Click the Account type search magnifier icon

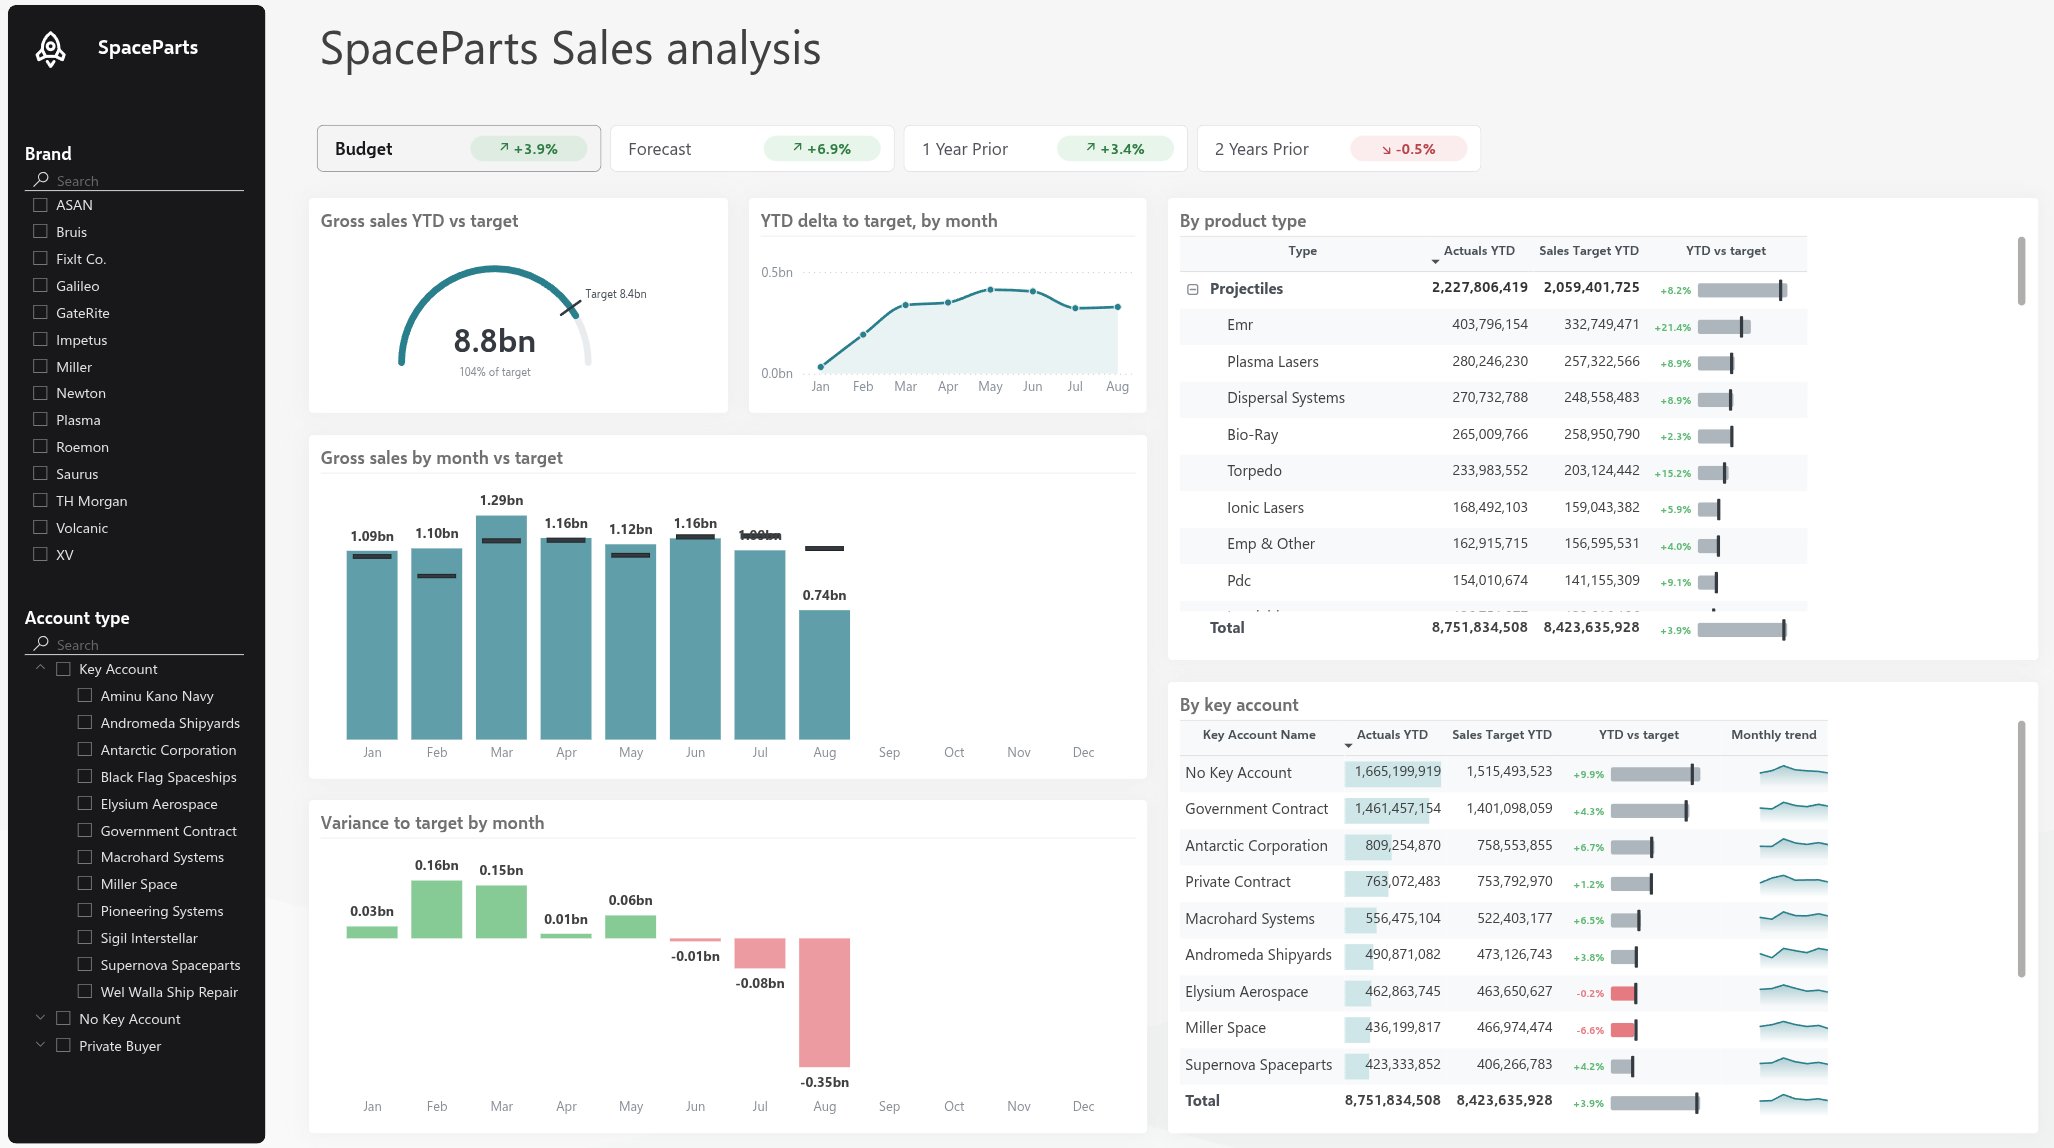[41, 644]
